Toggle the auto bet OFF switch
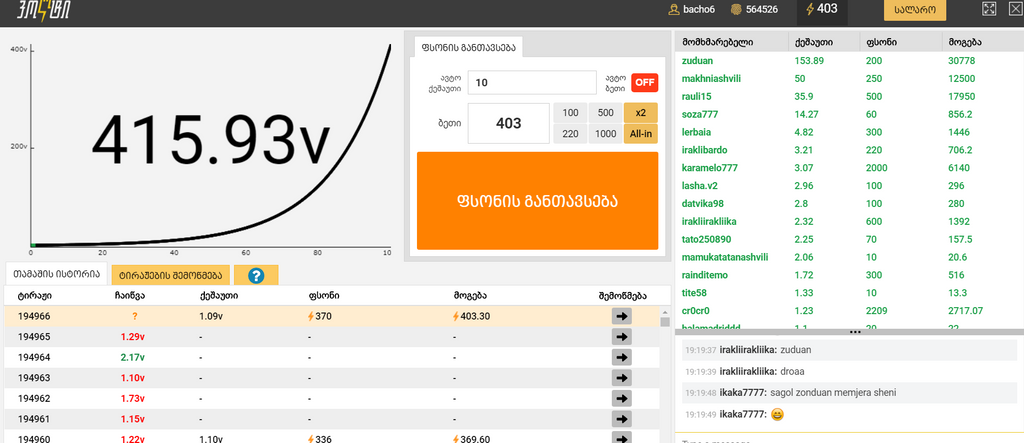The height and width of the screenshot is (443, 1024). [x=645, y=83]
